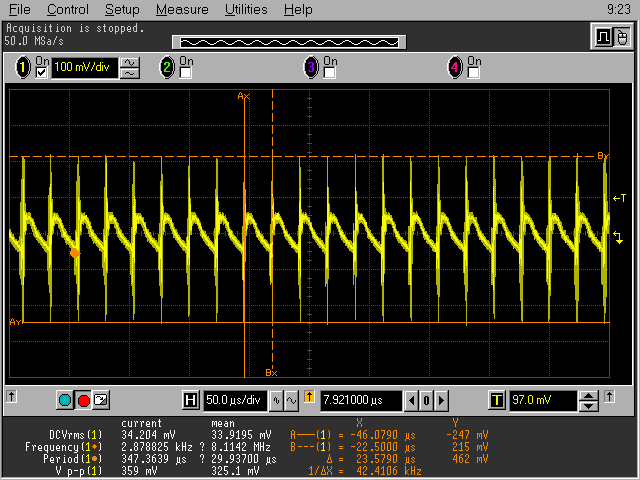Screen dimensions: 640x480
Task: Click the 100 mV/div vertical scale field
Action: point(84,68)
